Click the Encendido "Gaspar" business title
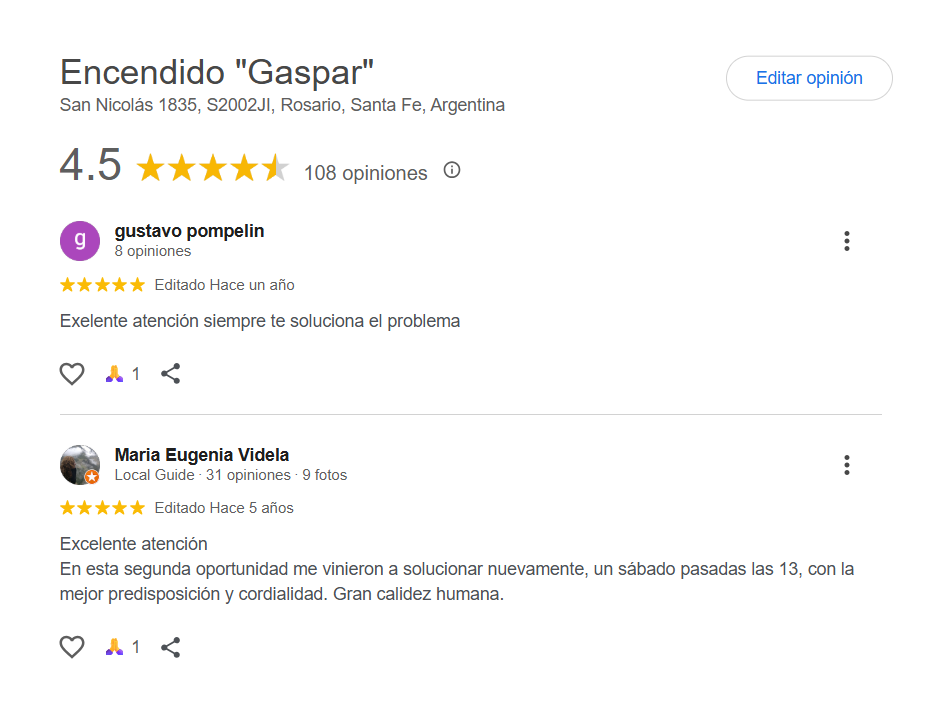 (217, 73)
